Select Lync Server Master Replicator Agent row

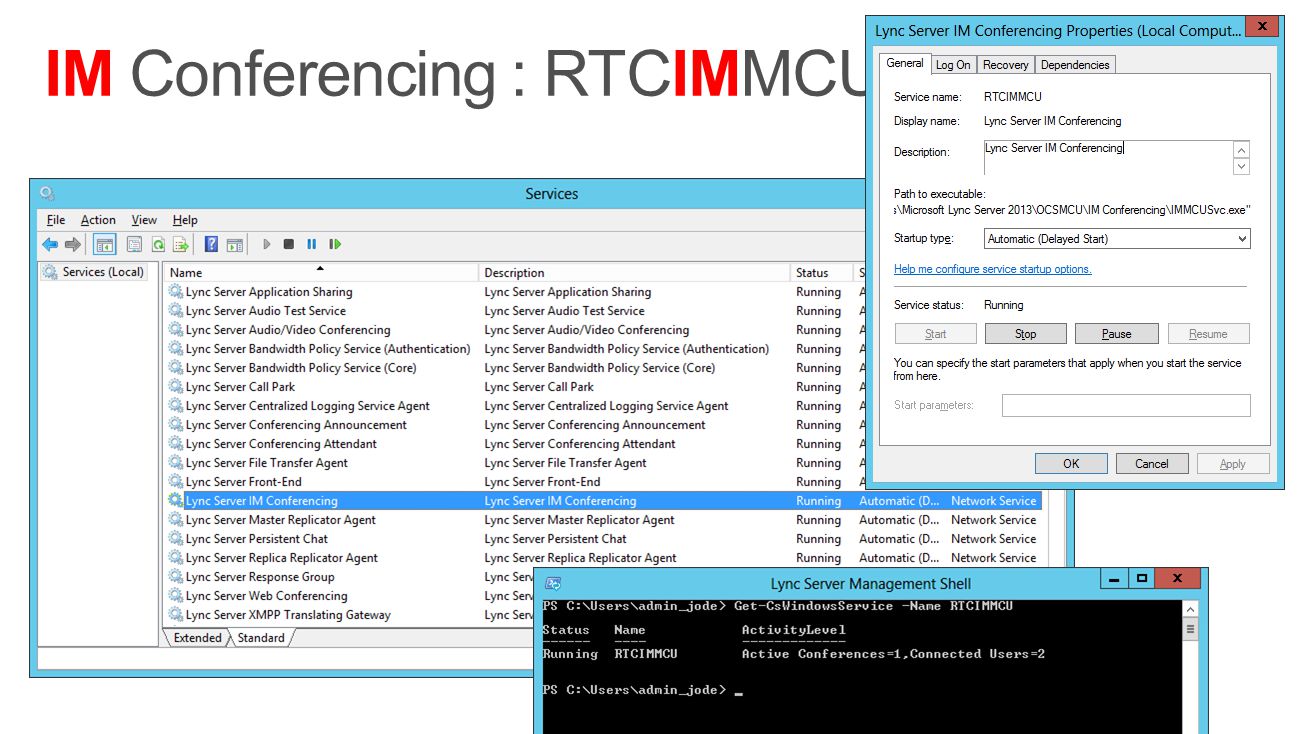point(603,520)
